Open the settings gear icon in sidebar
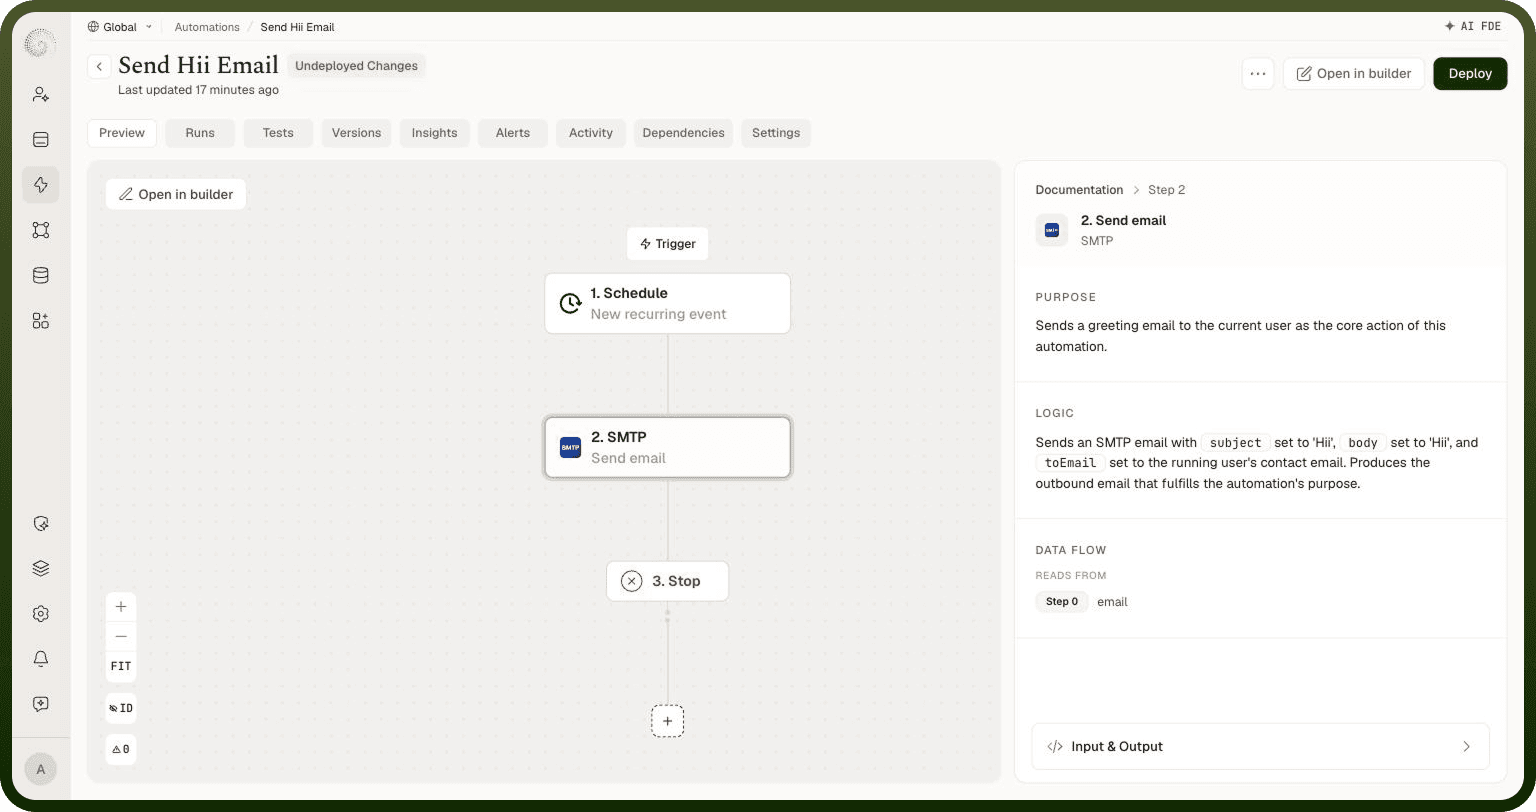1536x812 pixels. click(41, 614)
